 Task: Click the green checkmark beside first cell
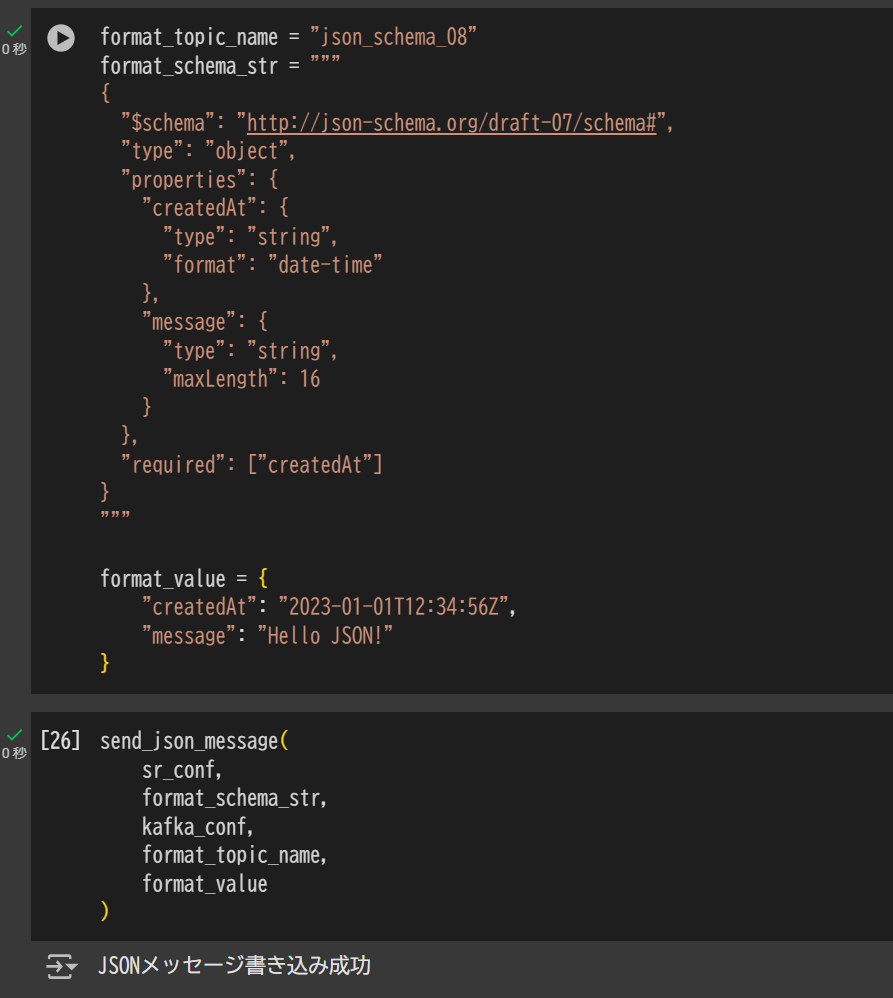[x=15, y=31]
